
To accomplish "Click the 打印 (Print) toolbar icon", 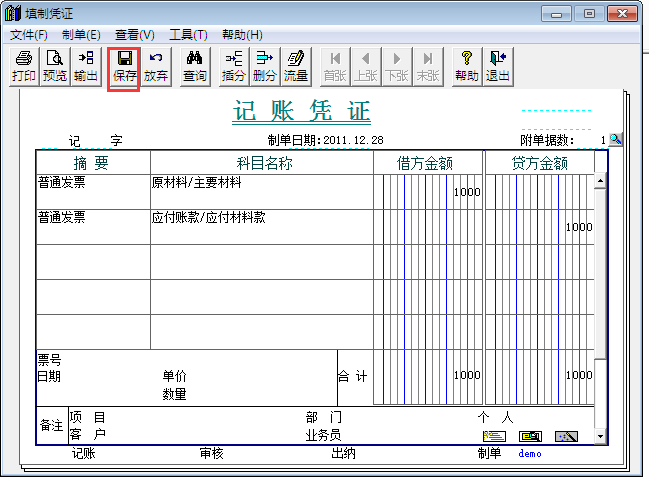I will (x=24, y=66).
